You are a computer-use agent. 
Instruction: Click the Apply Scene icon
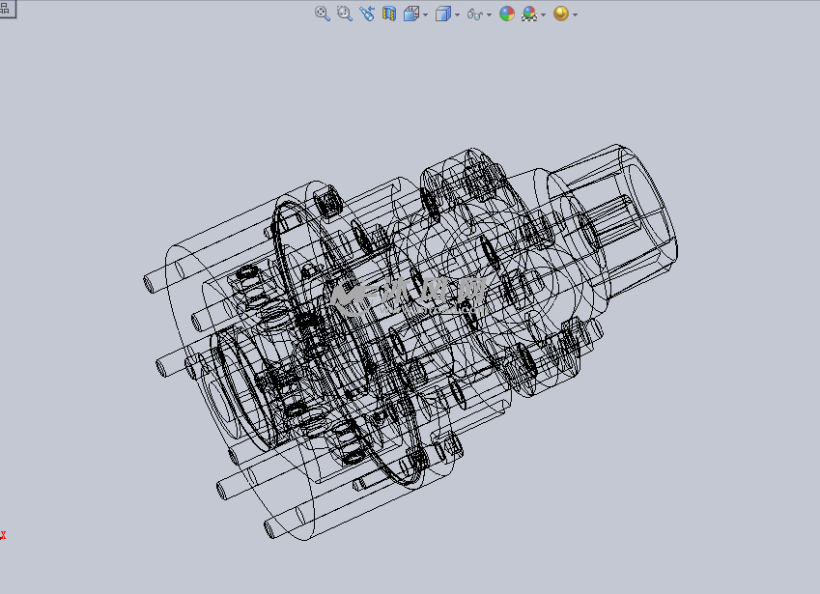(529, 13)
